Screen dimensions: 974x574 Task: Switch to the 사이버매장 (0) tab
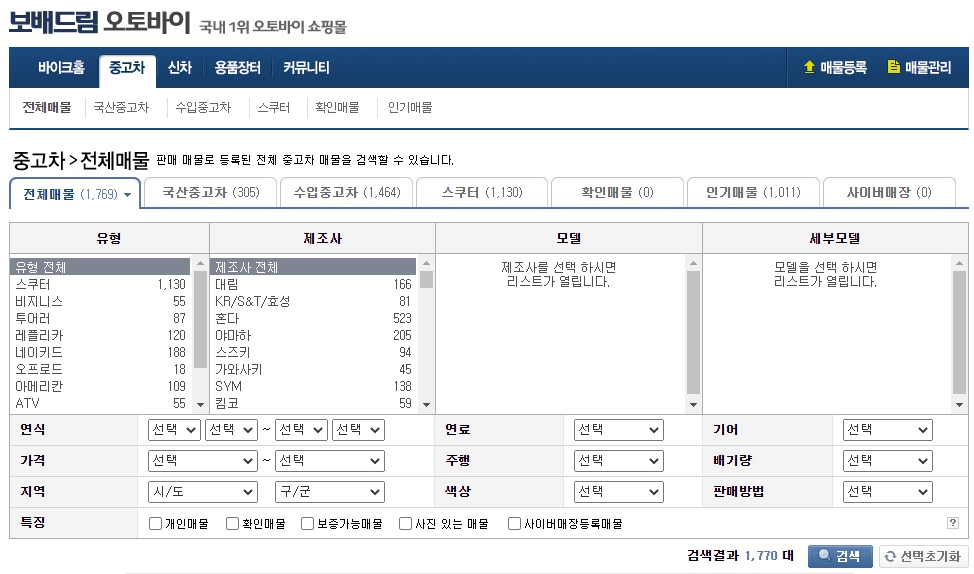tap(889, 193)
